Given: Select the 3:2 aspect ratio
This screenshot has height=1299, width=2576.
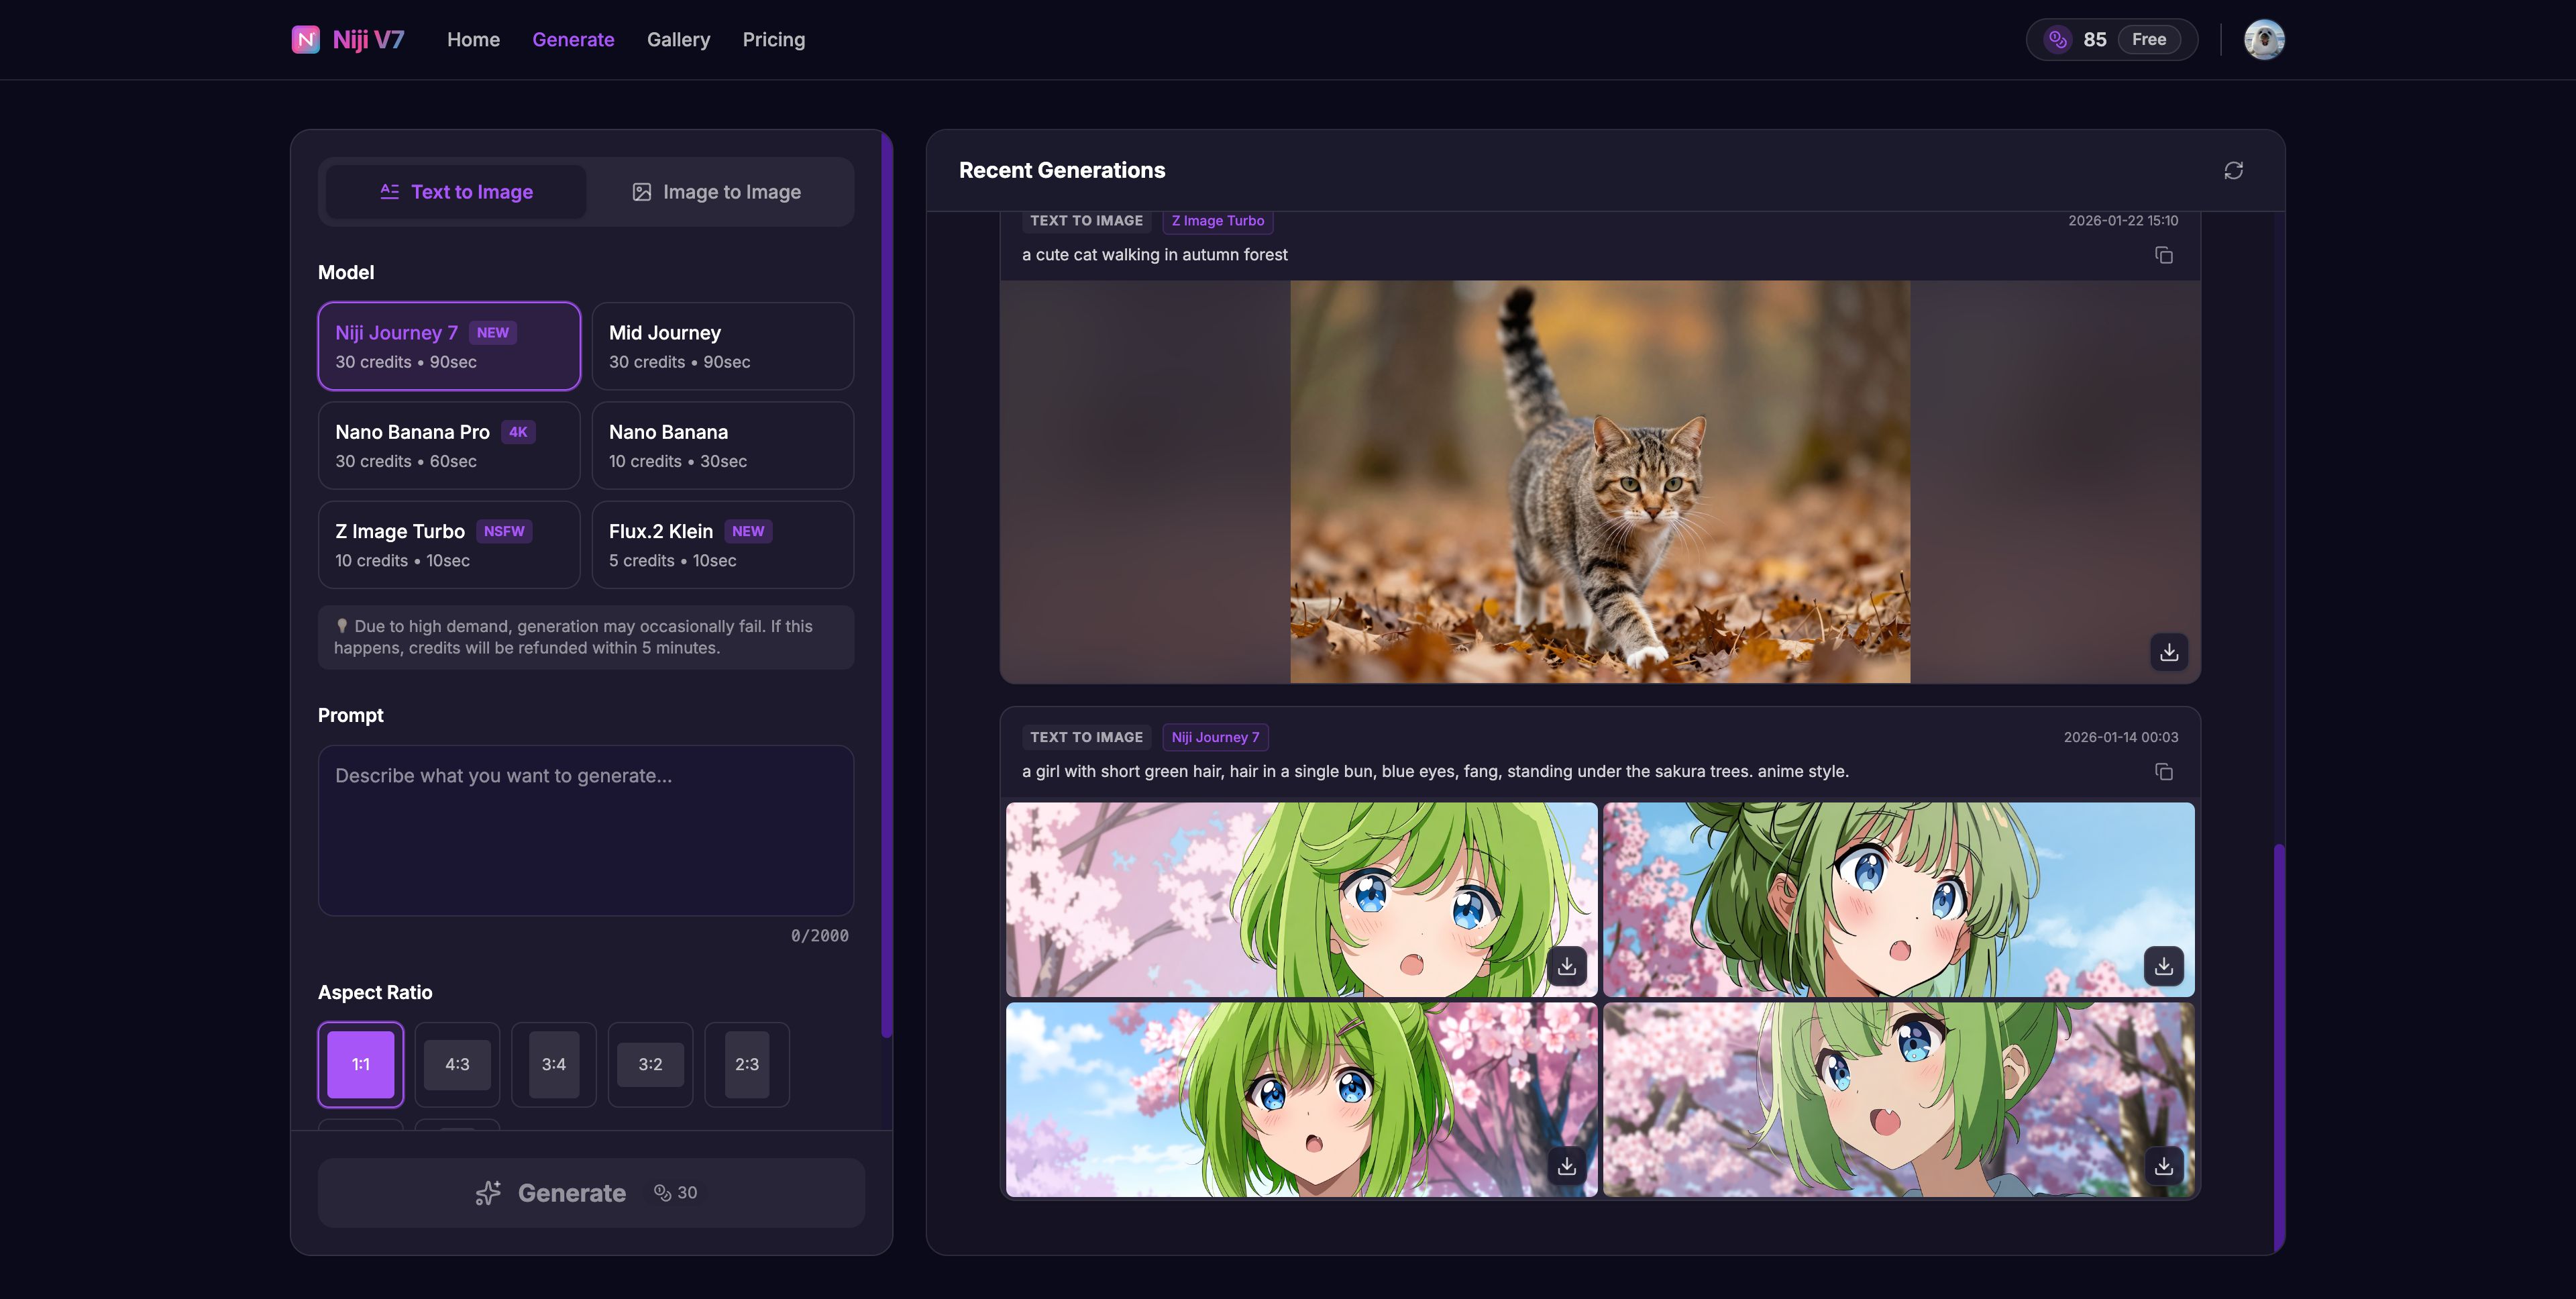Looking at the screenshot, I should pyautogui.click(x=650, y=1064).
